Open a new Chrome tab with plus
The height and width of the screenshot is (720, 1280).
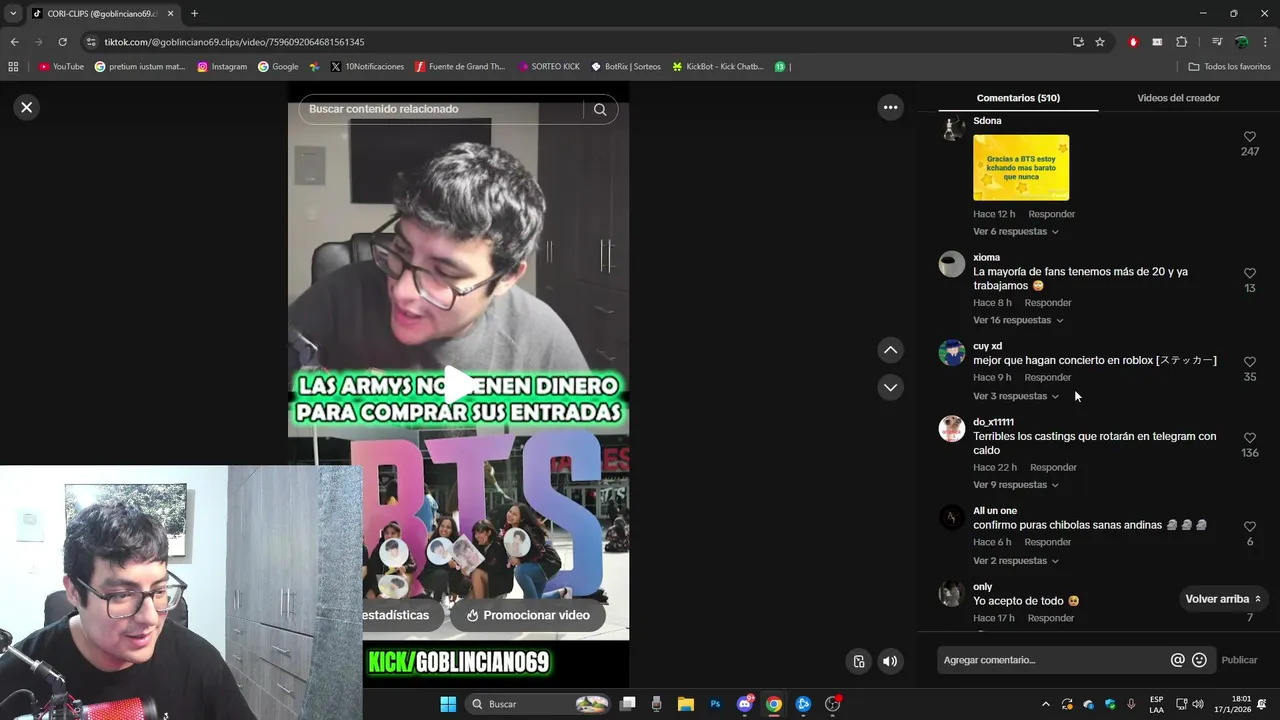point(194,14)
